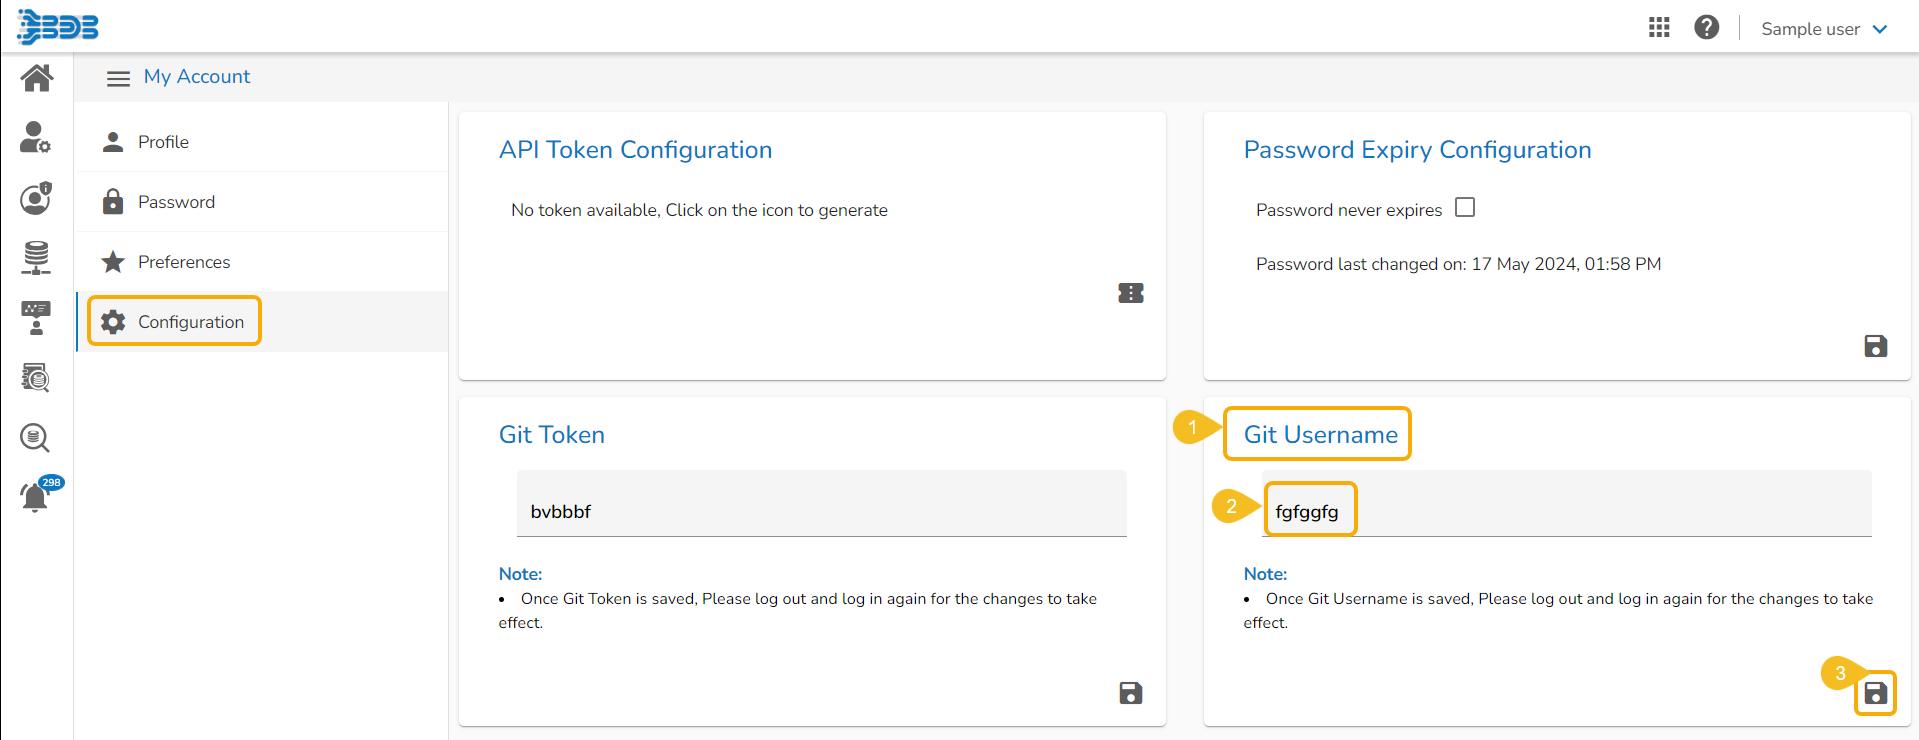Image resolution: width=1919 pixels, height=740 pixels.
Task: Save the Password Expiry Configuration
Action: [x=1875, y=346]
